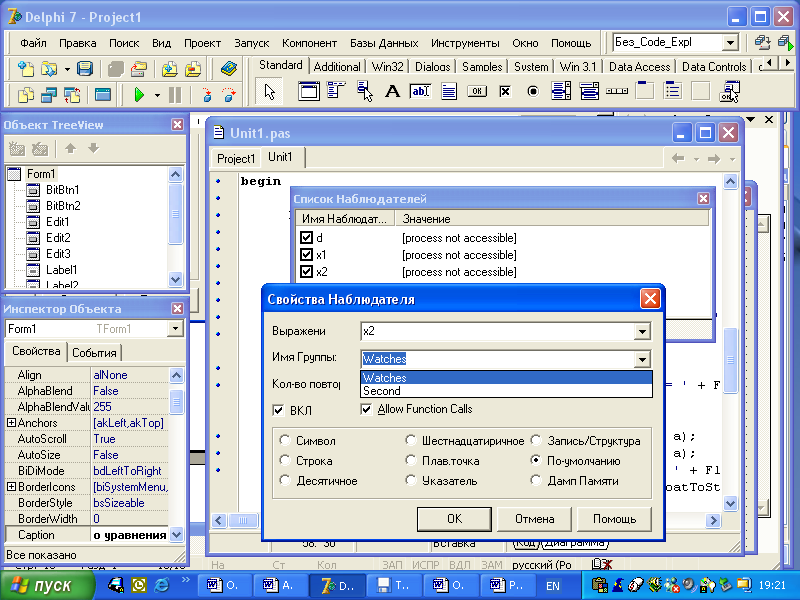The height and width of the screenshot is (600, 800).
Task: Choose Second from the group list
Action: coord(506,391)
